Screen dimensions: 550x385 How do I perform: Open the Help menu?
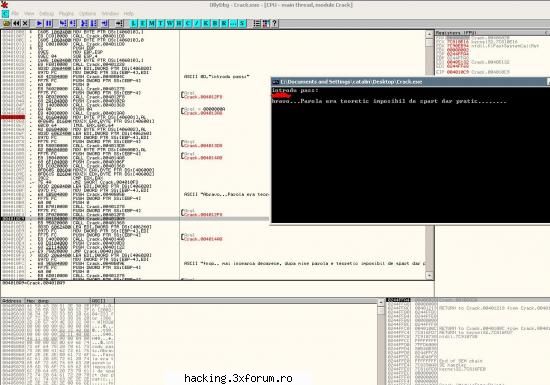coord(128,13)
